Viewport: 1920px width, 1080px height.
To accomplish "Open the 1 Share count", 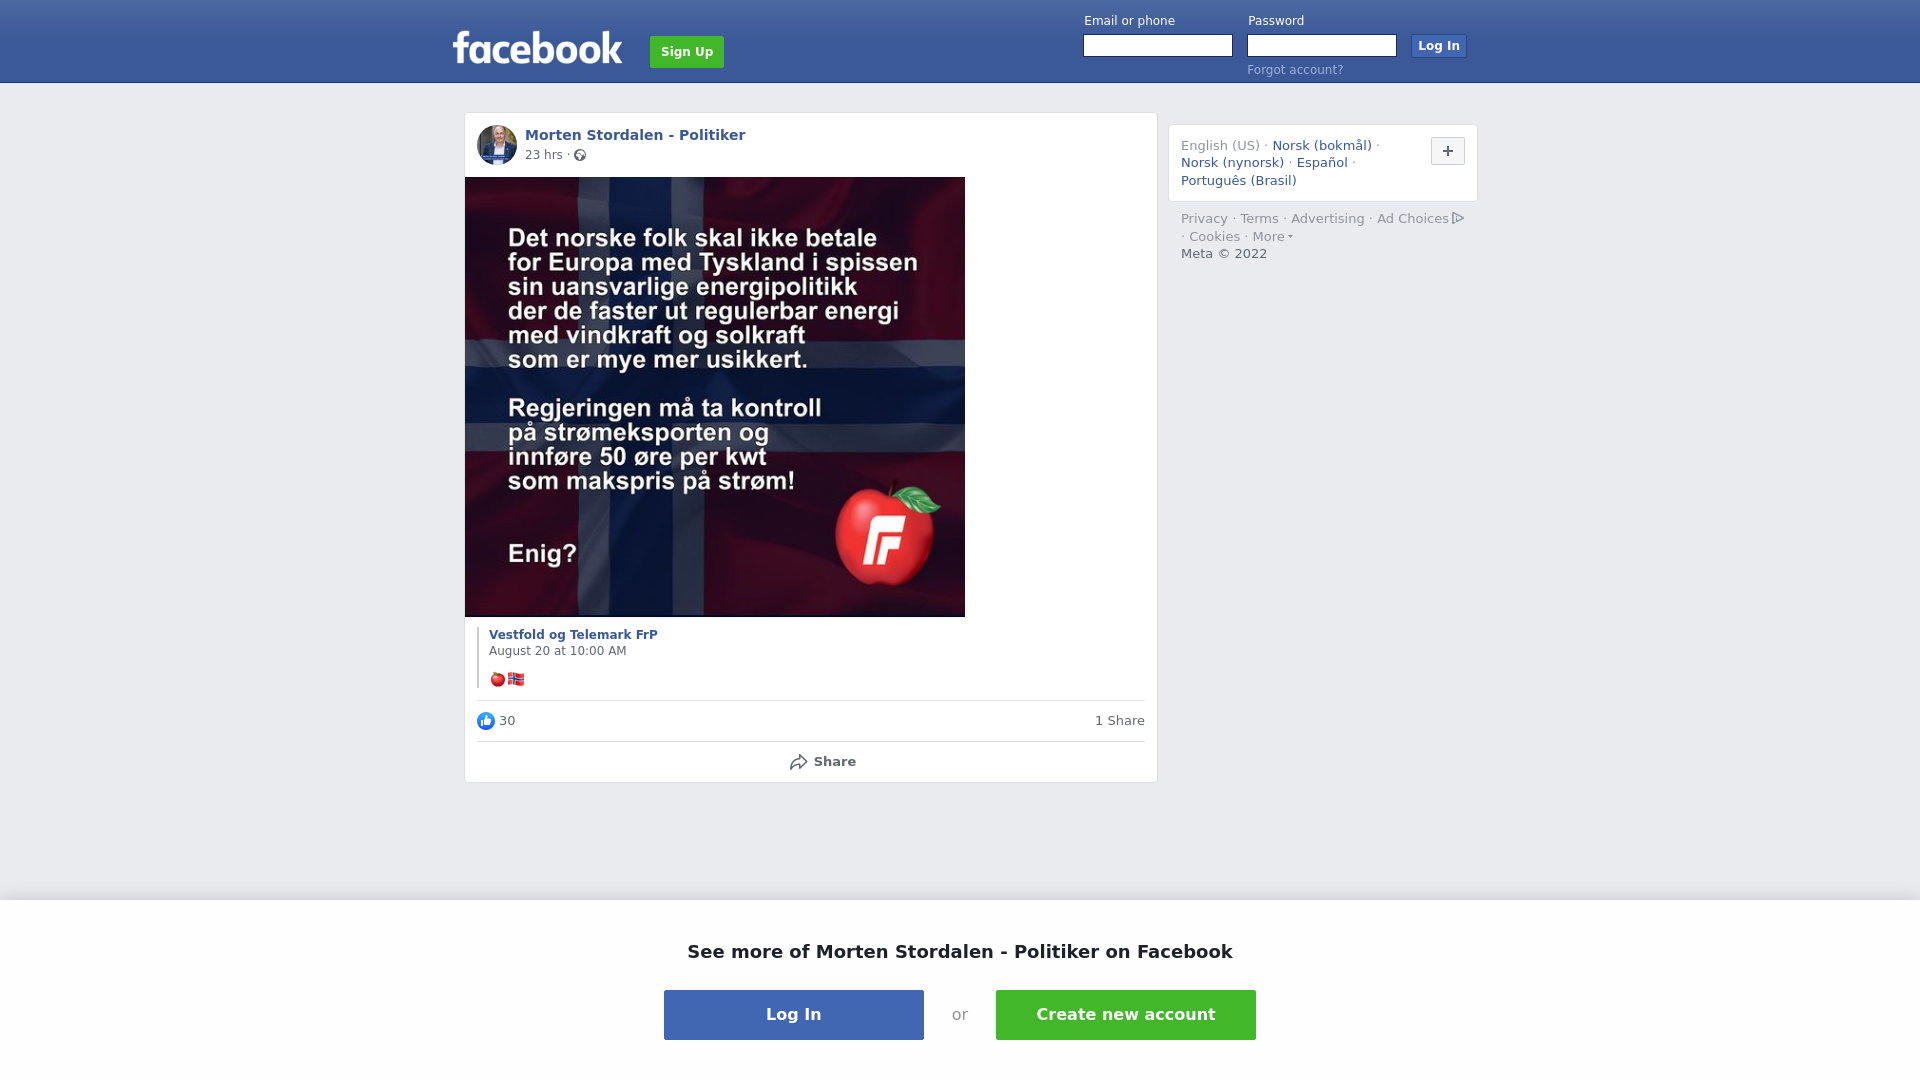I will pyautogui.click(x=1120, y=721).
